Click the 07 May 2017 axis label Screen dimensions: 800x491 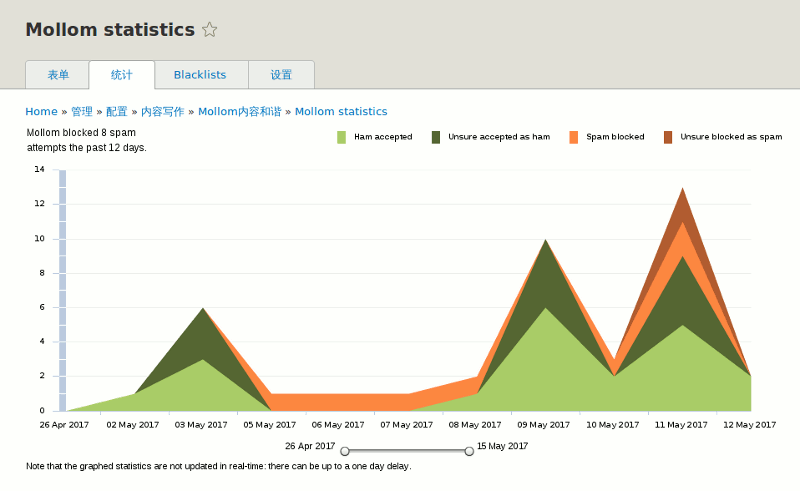pos(407,425)
